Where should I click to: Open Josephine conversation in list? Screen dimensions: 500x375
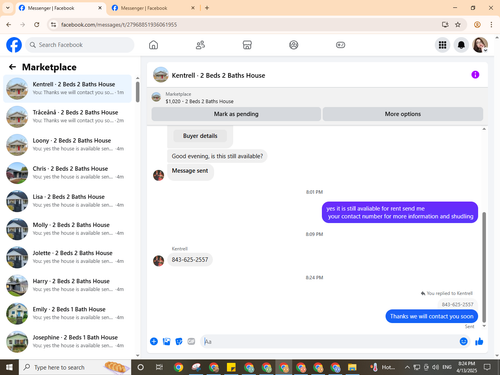coord(67,341)
